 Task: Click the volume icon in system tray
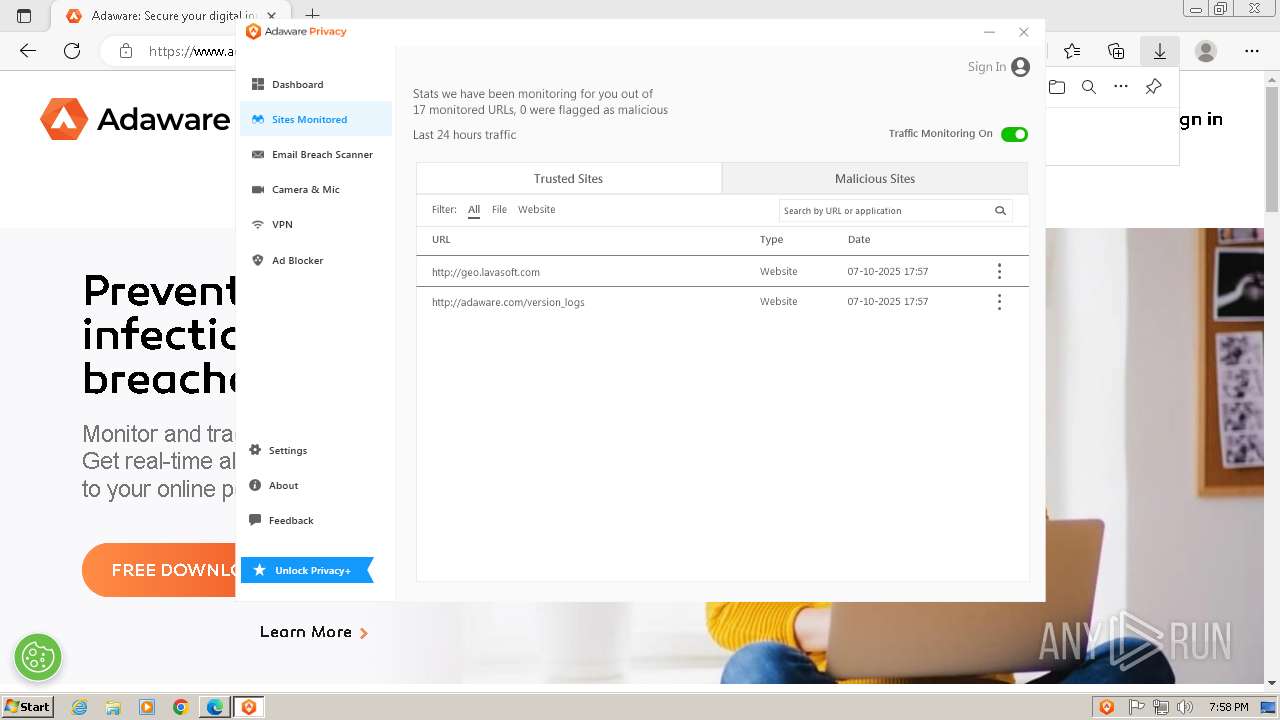point(1185,707)
